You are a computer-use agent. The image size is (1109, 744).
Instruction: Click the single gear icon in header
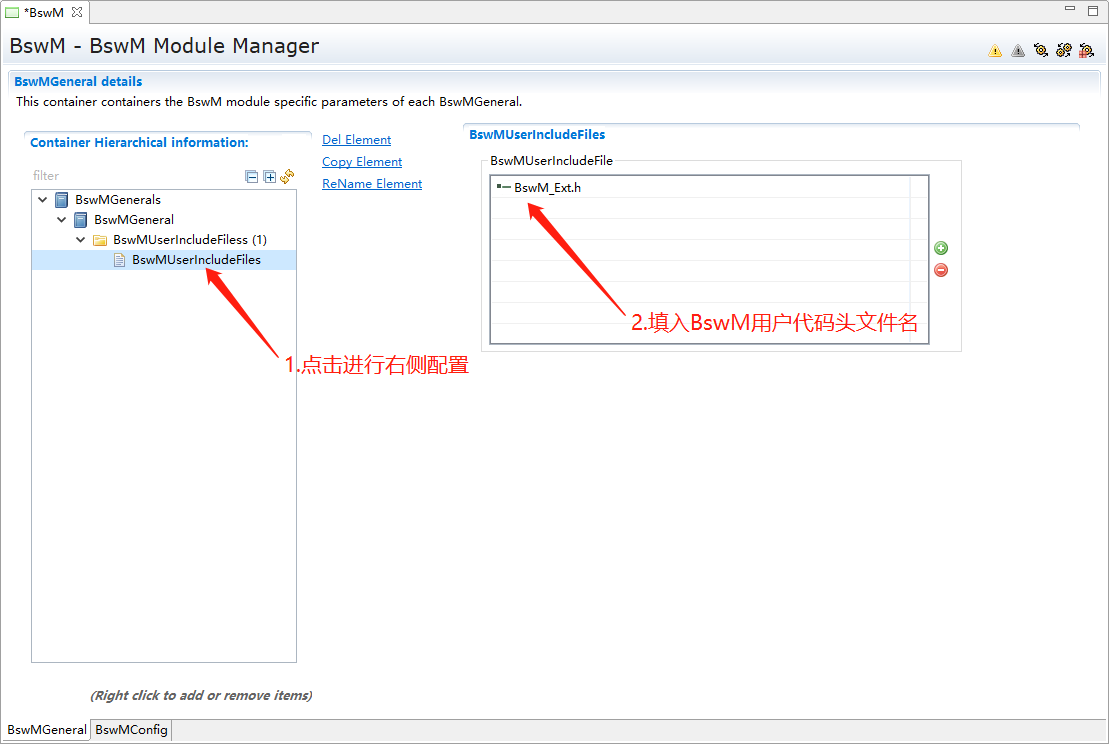pyautogui.click(x=1041, y=50)
